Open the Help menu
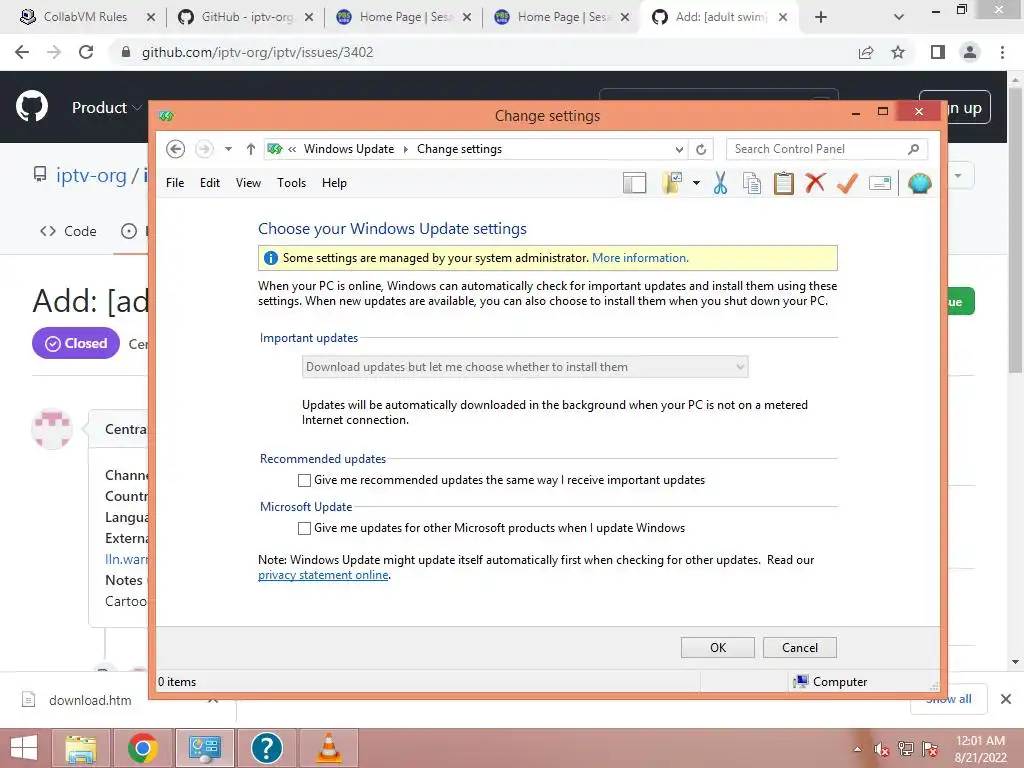This screenshot has width=1024, height=768. (334, 183)
